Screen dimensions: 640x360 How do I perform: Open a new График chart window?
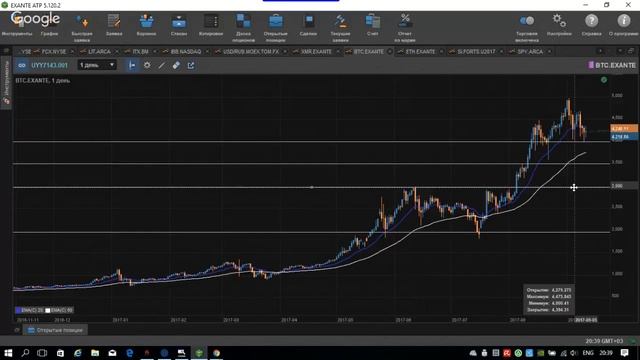click(x=49, y=25)
